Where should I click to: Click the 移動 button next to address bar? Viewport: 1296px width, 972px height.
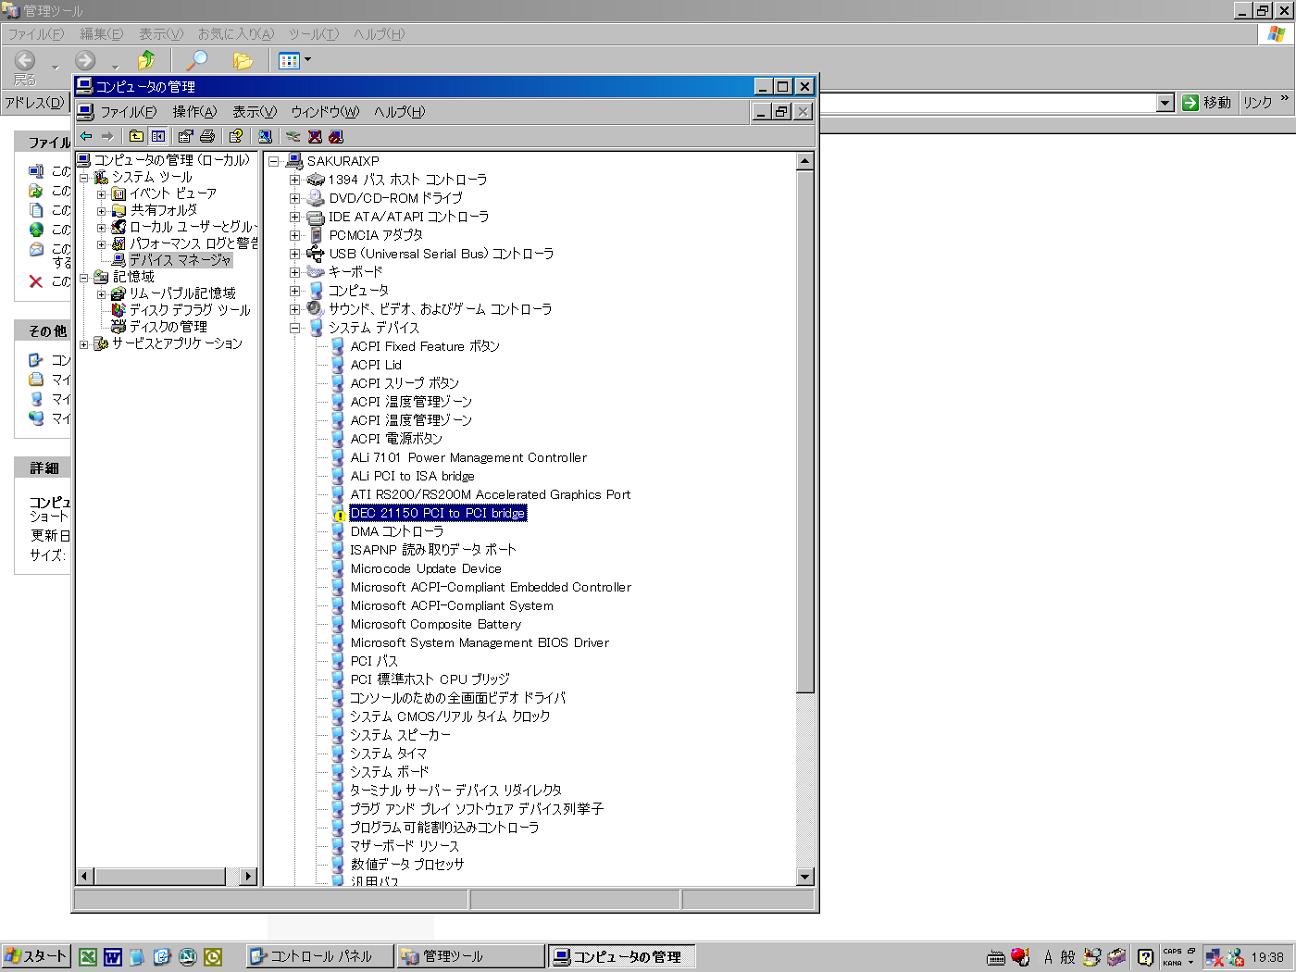point(1206,102)
